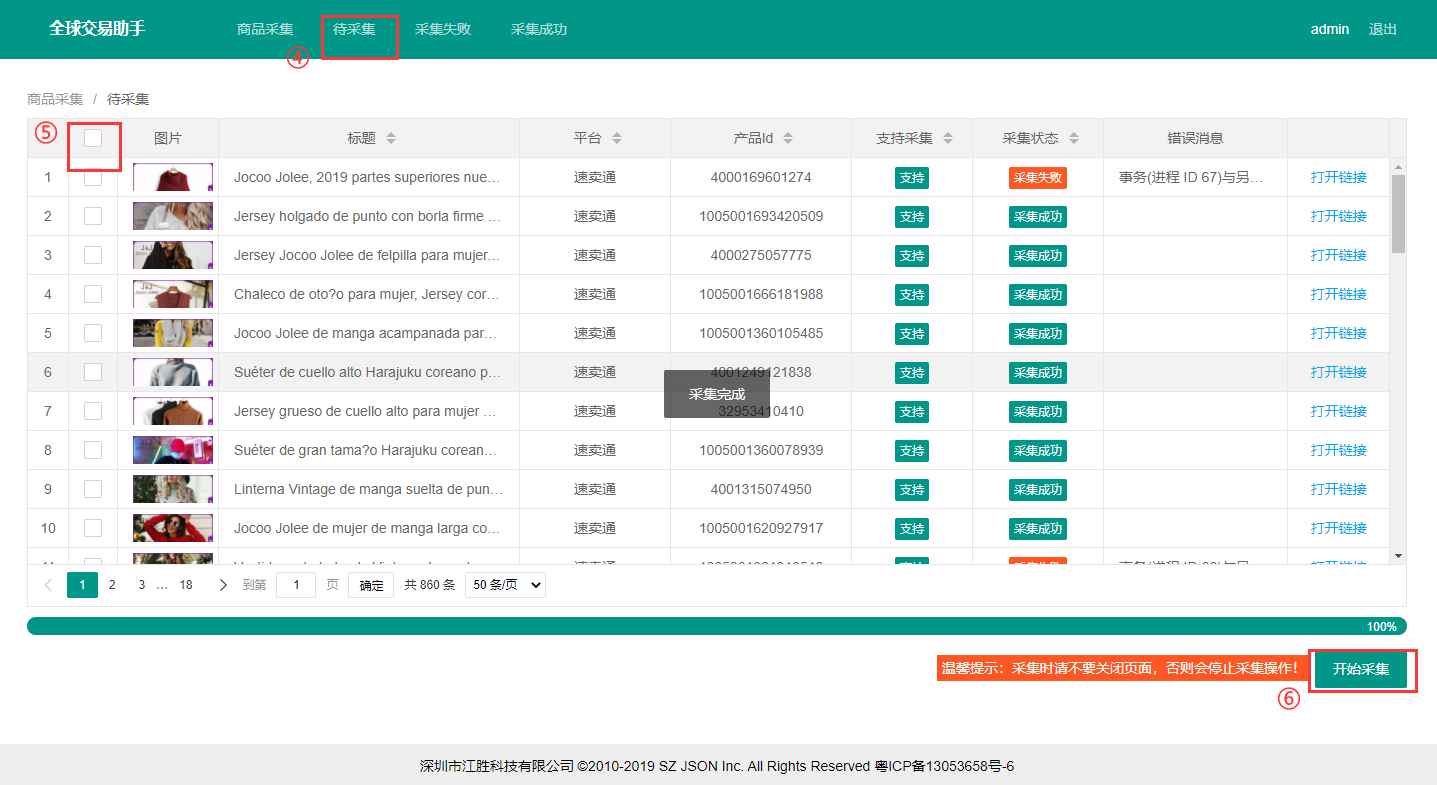Sort table by 支持采集 column arrows
Viewport: 1437px width, 785px height.
pos(948,138)
